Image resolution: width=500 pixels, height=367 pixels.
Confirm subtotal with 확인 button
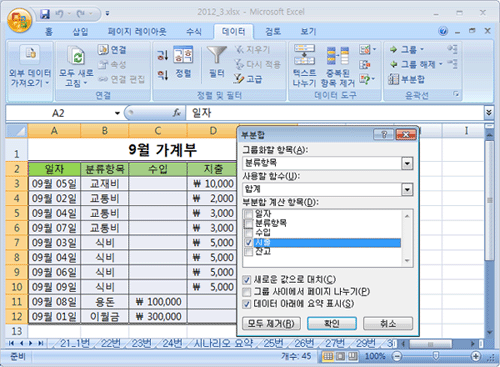coord(332,323)
